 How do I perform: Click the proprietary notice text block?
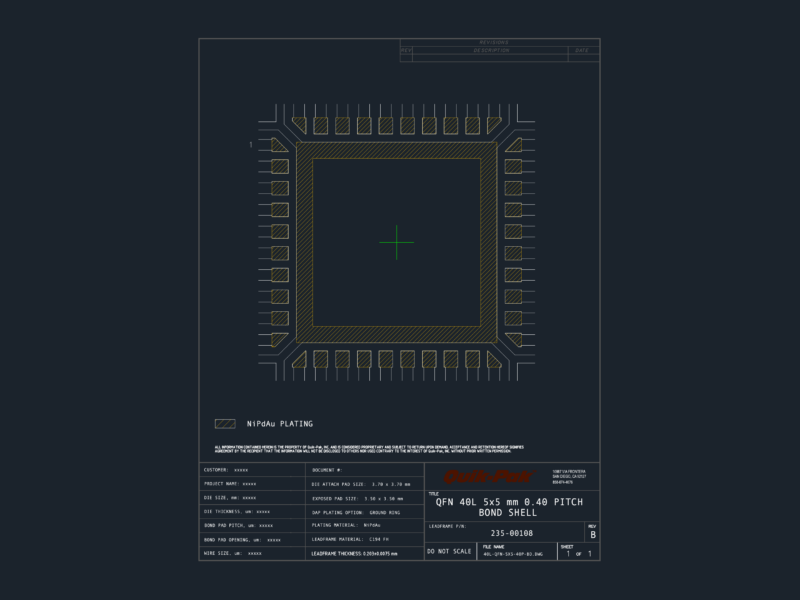point(369,449)
